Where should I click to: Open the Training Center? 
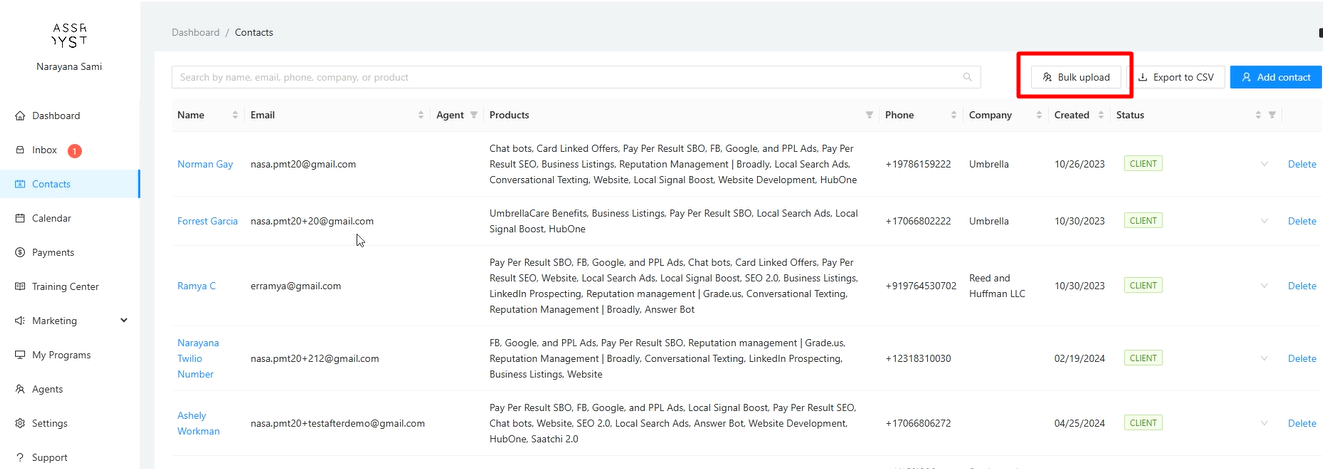[65, 287]
